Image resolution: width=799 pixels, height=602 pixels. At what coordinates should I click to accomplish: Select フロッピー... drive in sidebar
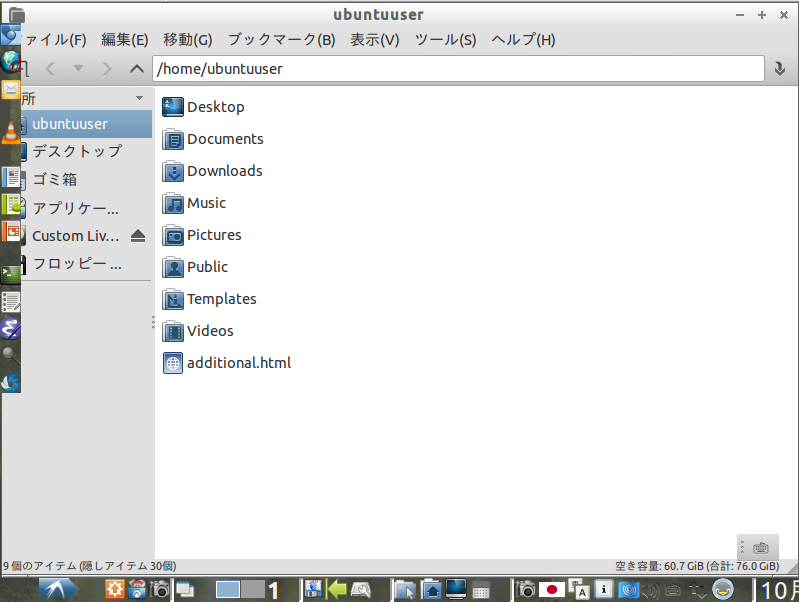coord(87,264)
